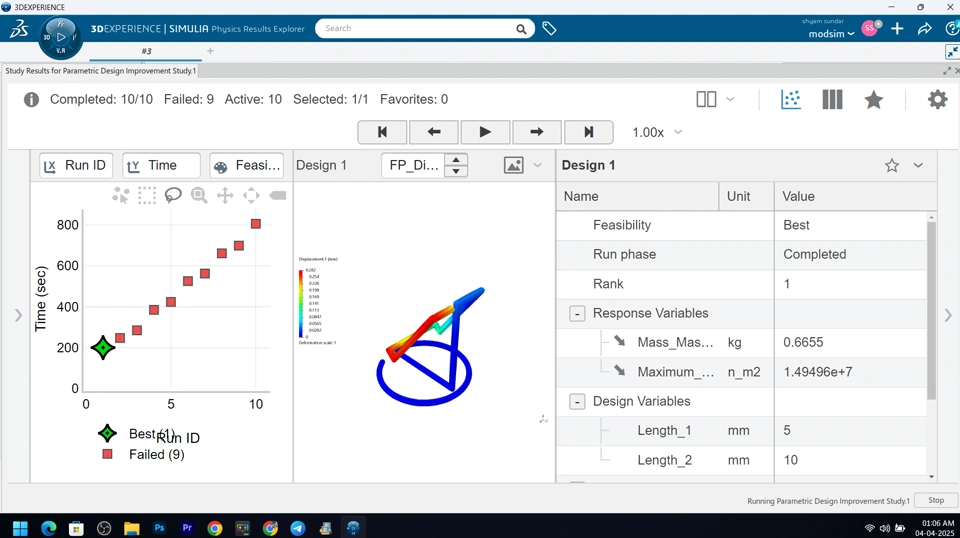Mark Design 1 as favorite
The image size is (960, 538).
click(x=892, y=165)
